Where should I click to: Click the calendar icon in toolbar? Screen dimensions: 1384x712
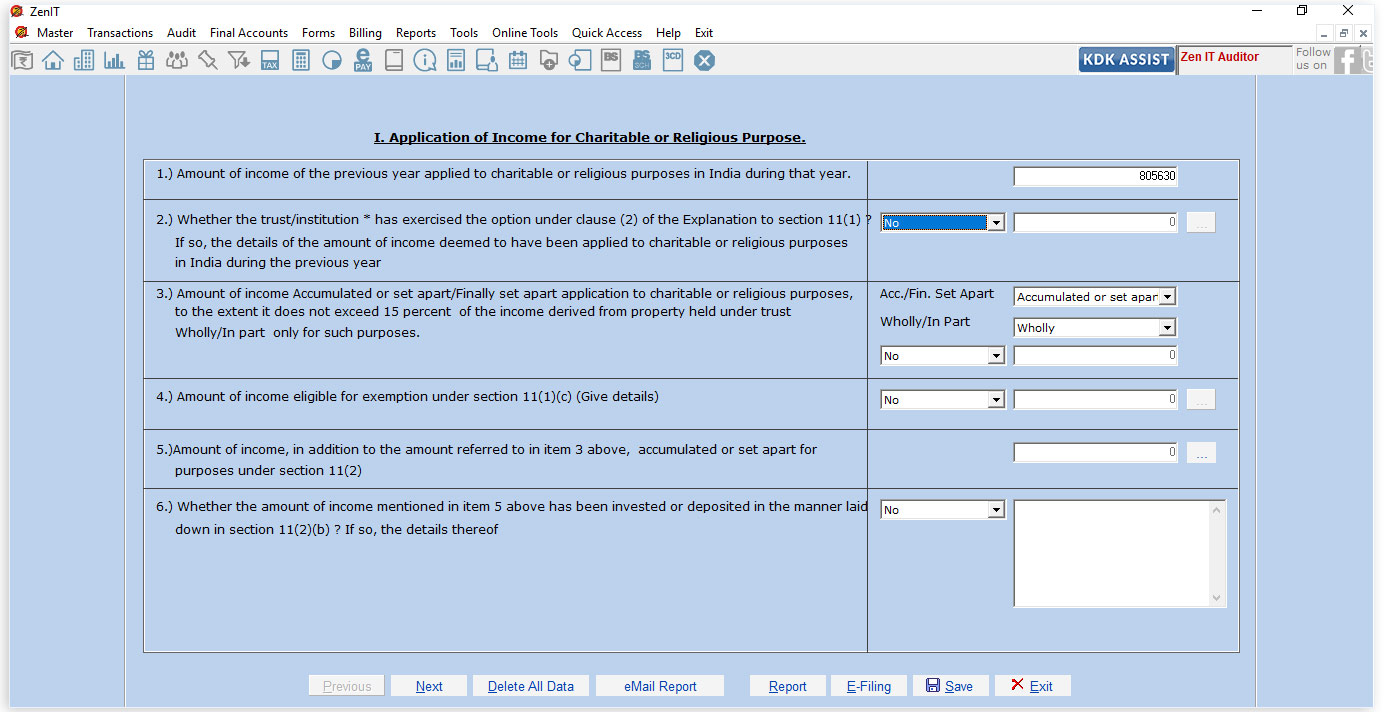(x=518, y=61)
